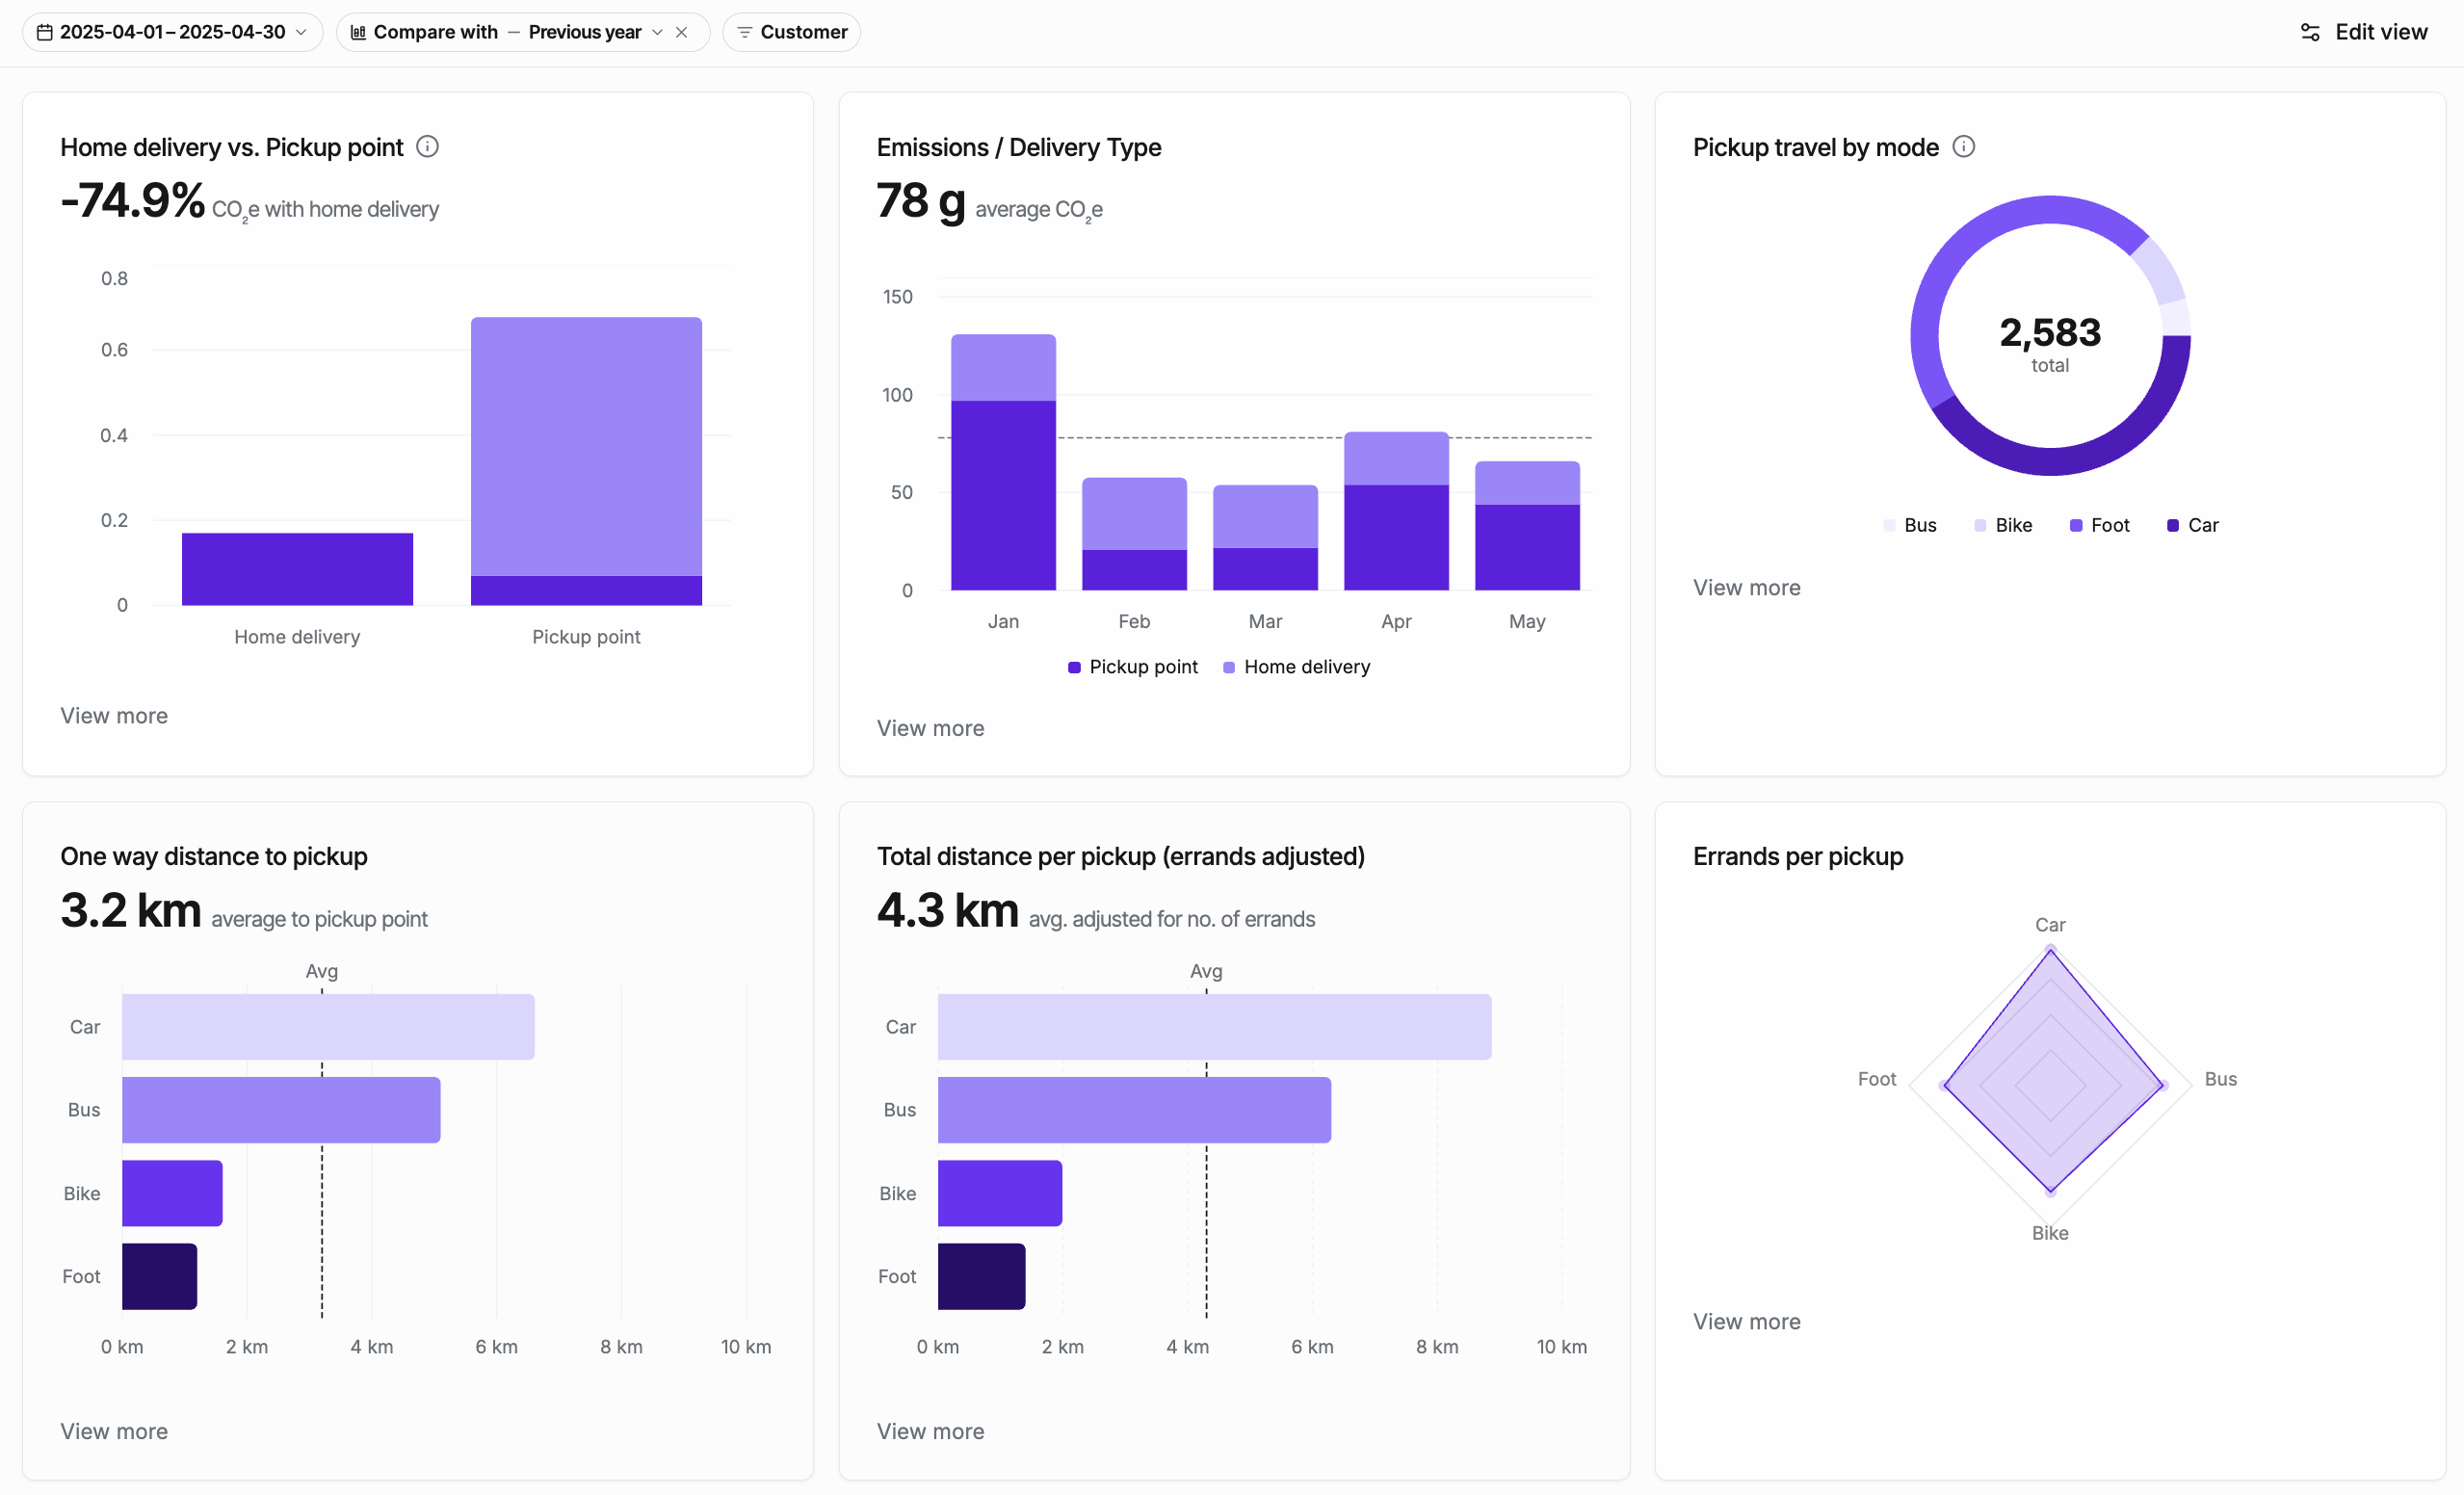Toggle the Bike legend item in donut chart
Screen dimensions: 2464x1495
pos(2004,526)
